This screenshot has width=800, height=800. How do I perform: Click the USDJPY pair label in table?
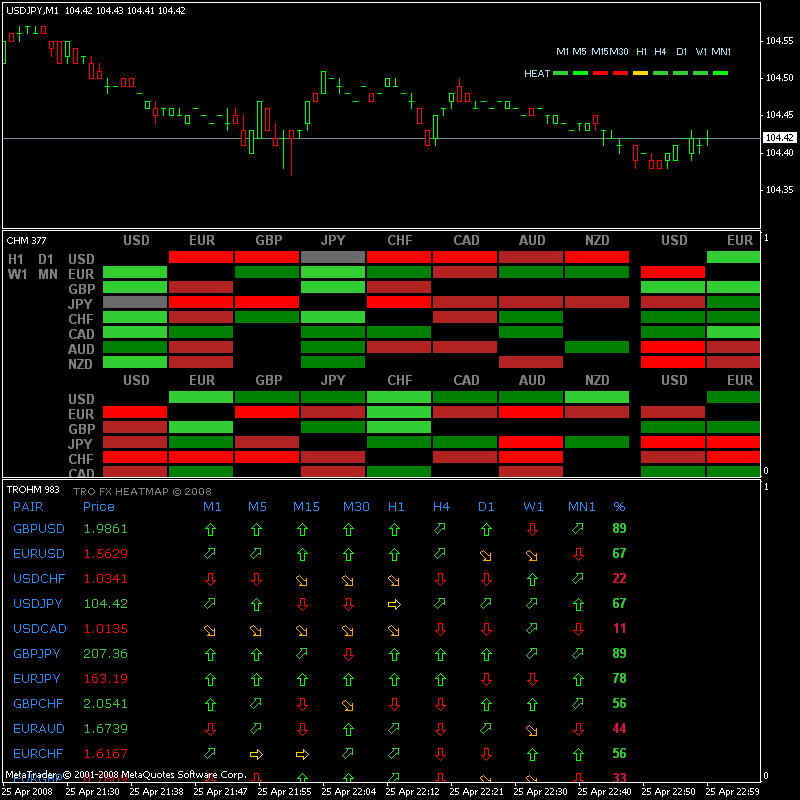point(37,604)
